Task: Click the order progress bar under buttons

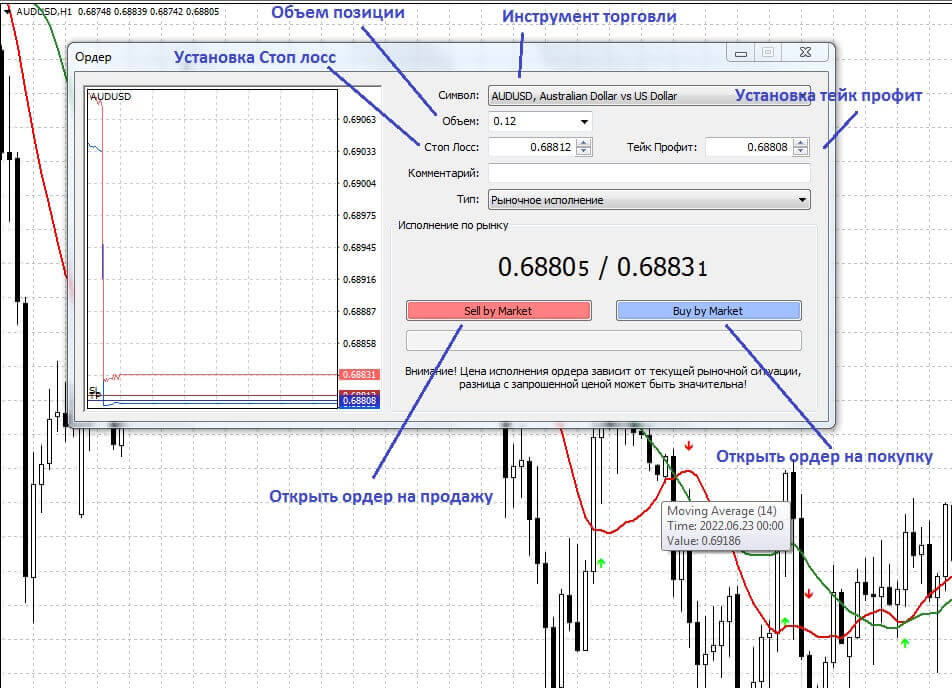Action: [x=603, y=340]
